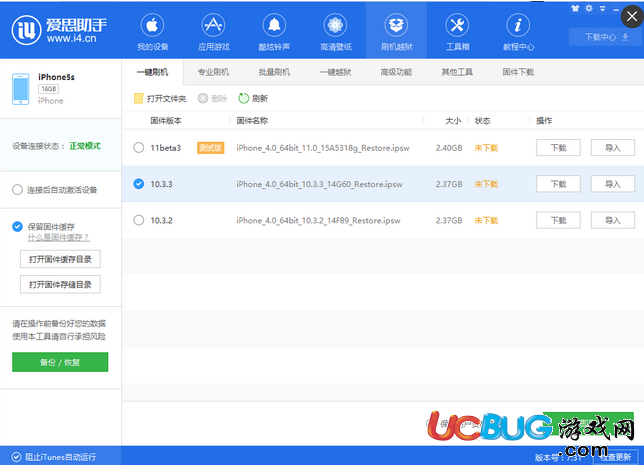Switch to 一键刷机 tab
This screenshot has height=465, width=644.
click(152, 72)
